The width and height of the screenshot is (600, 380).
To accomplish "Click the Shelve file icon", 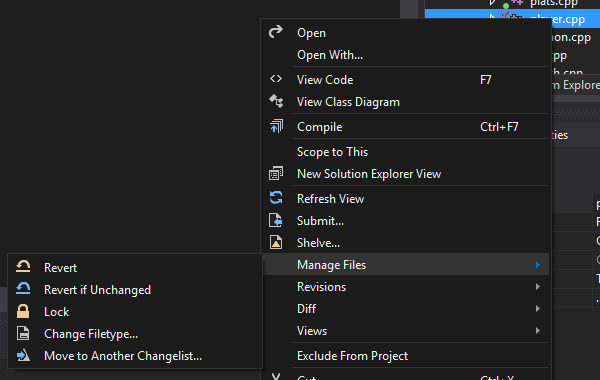I will [276, 242].
